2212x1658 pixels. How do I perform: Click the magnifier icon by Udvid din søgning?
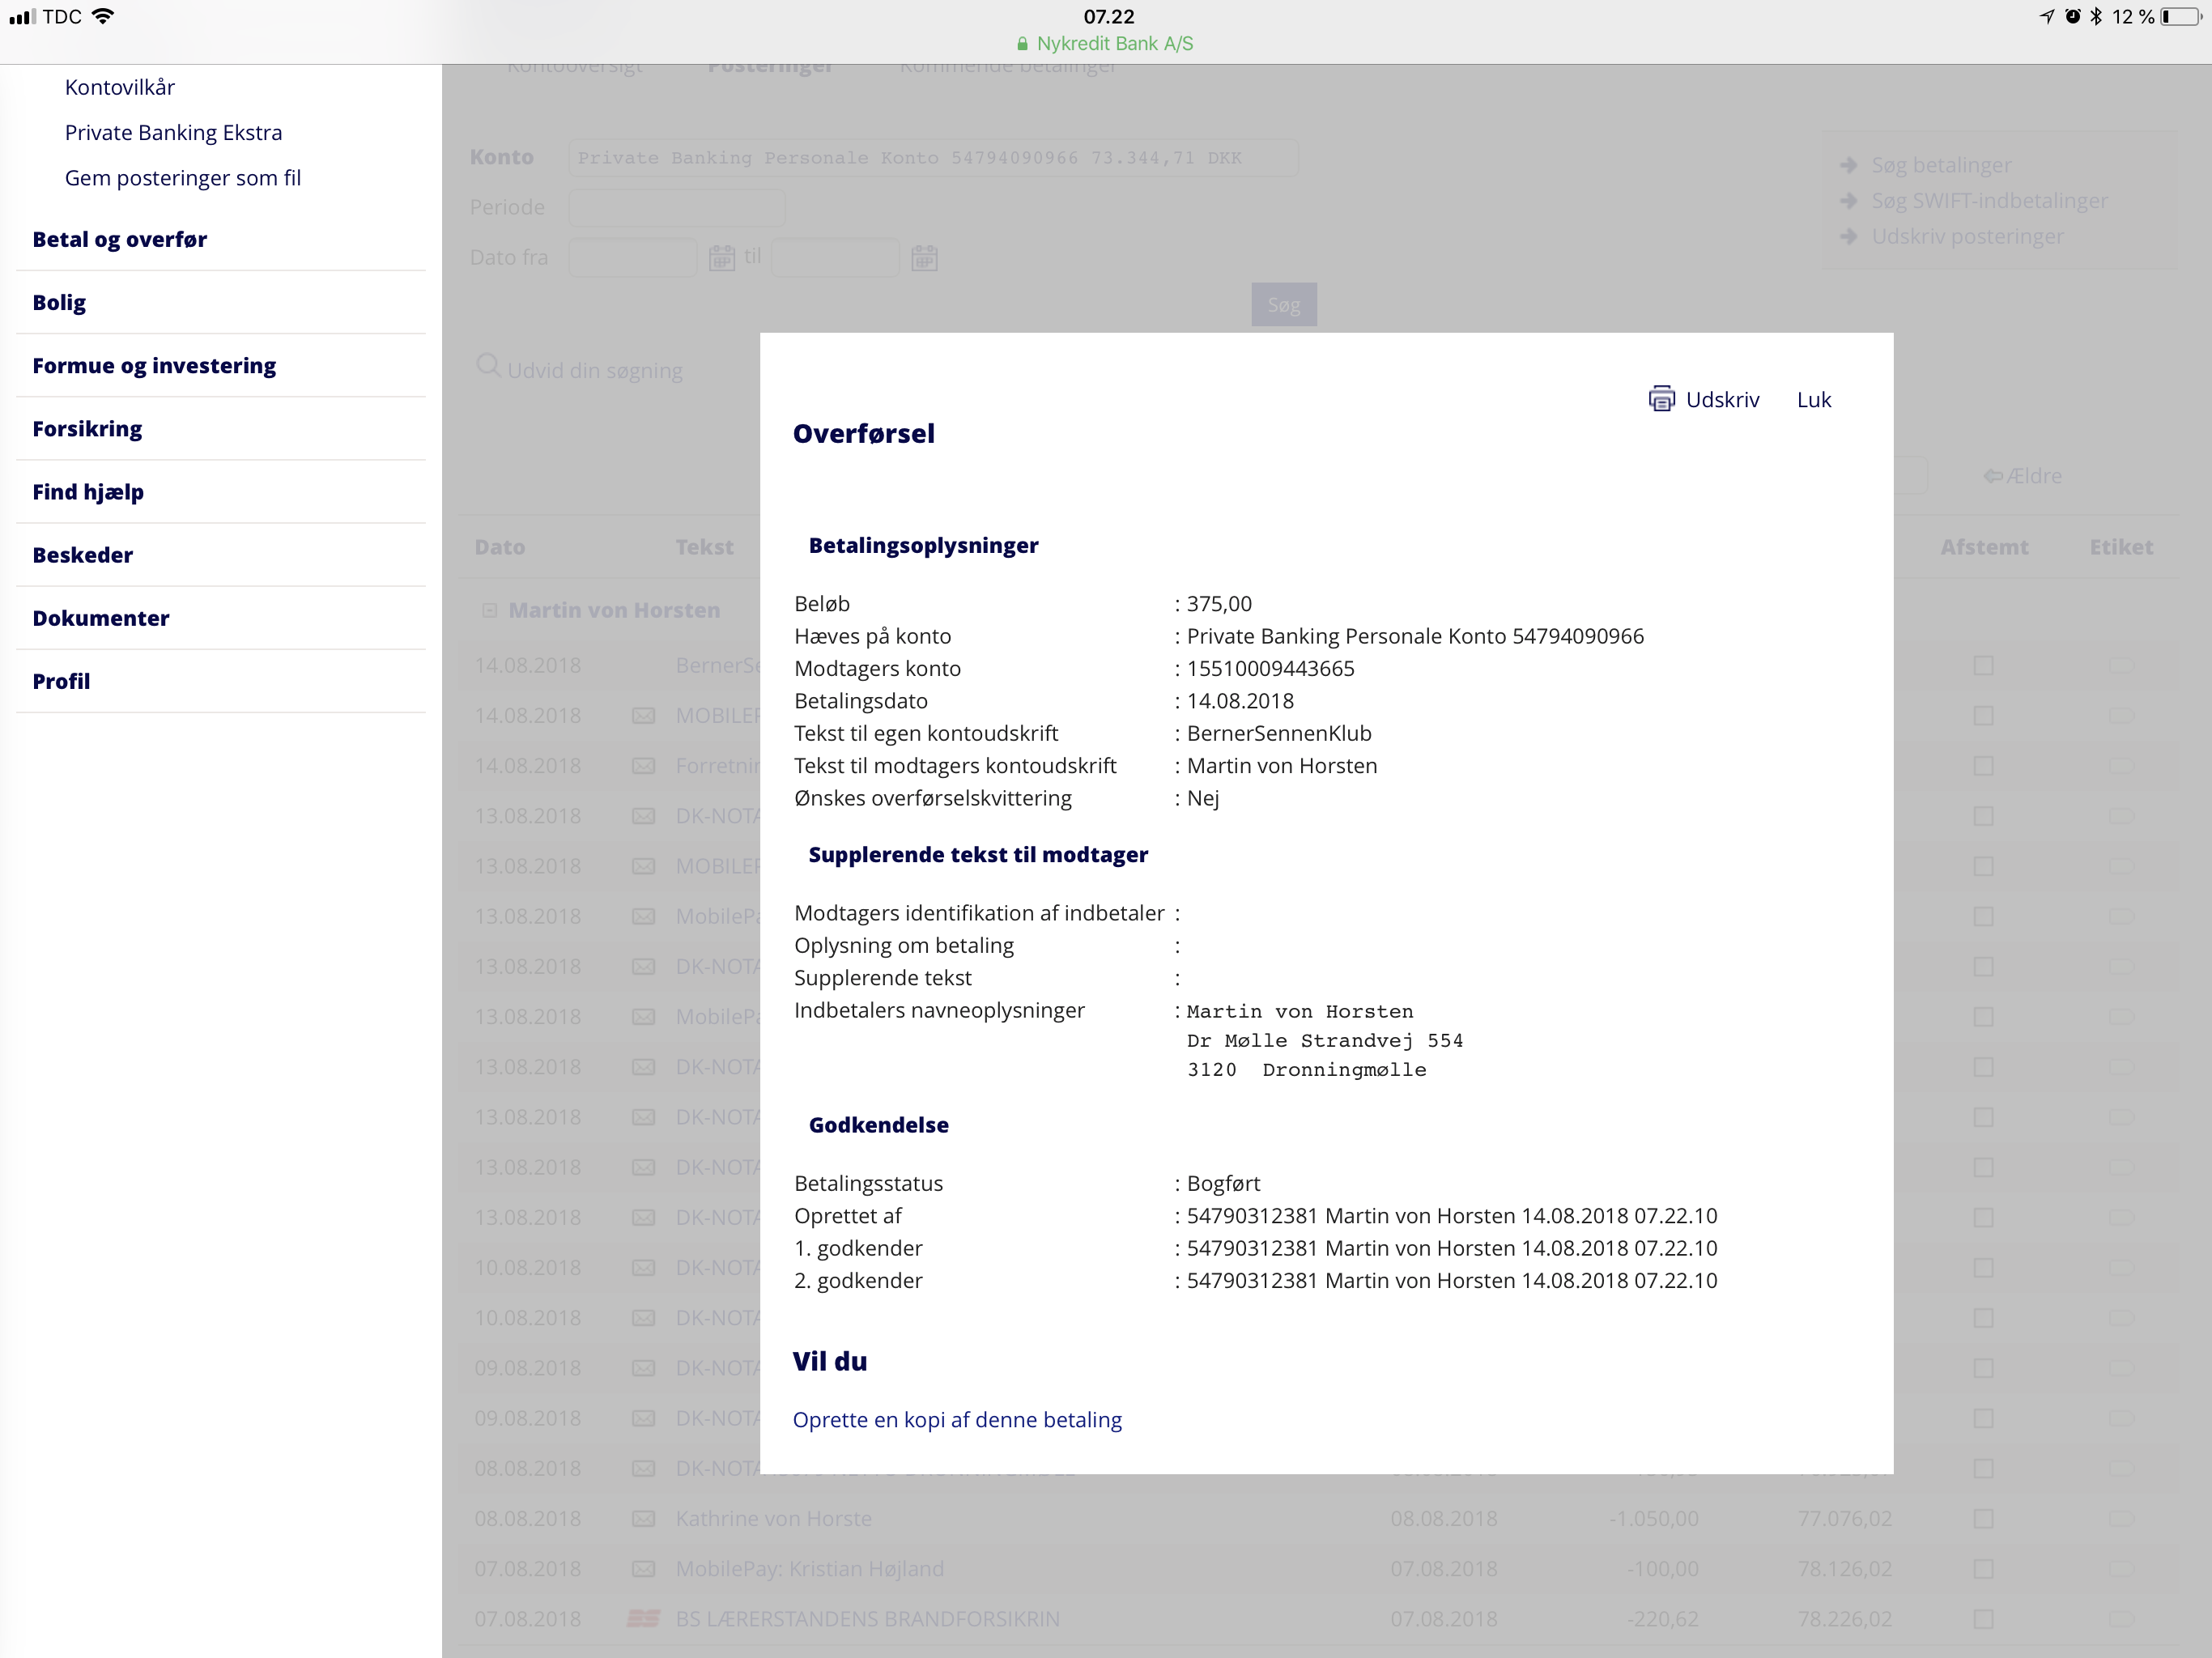click(x=488, y=366)
